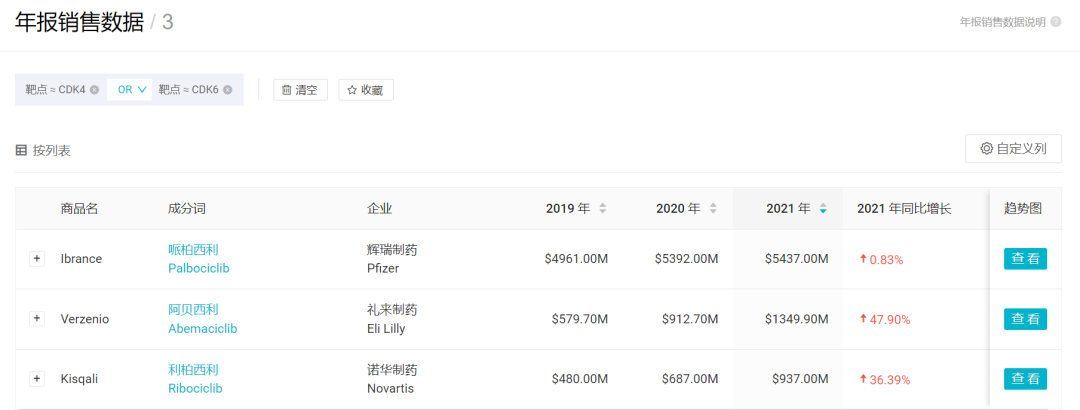Expand the Kisqali row
Image resolution: width=1080 pixels, height=410 pixels.
(37, 379)
